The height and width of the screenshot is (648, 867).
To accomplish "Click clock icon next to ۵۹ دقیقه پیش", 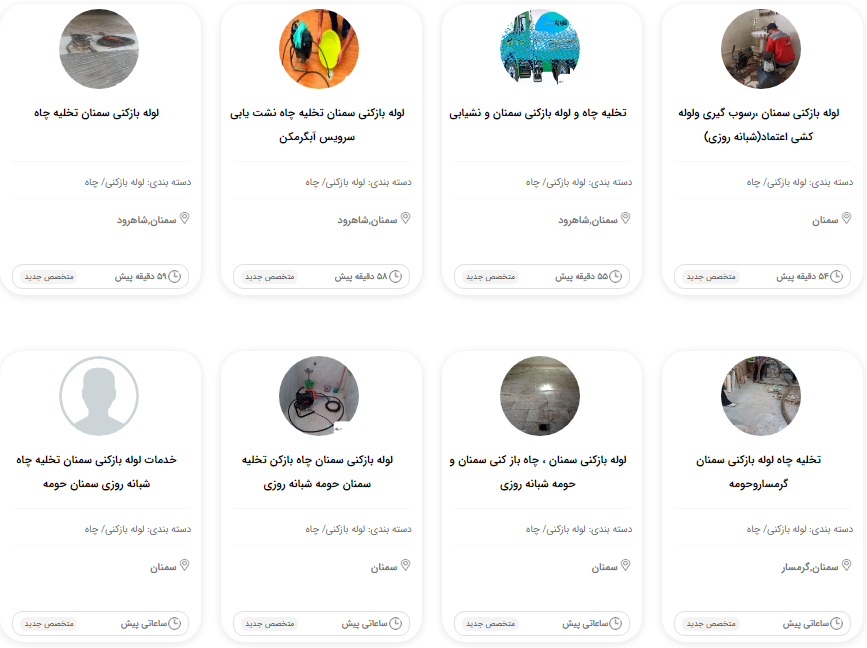I will tap(174, 276).
